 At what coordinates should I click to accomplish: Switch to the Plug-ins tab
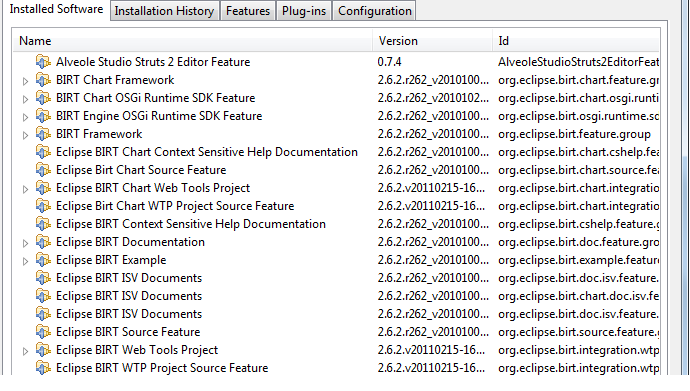(304, 11)
